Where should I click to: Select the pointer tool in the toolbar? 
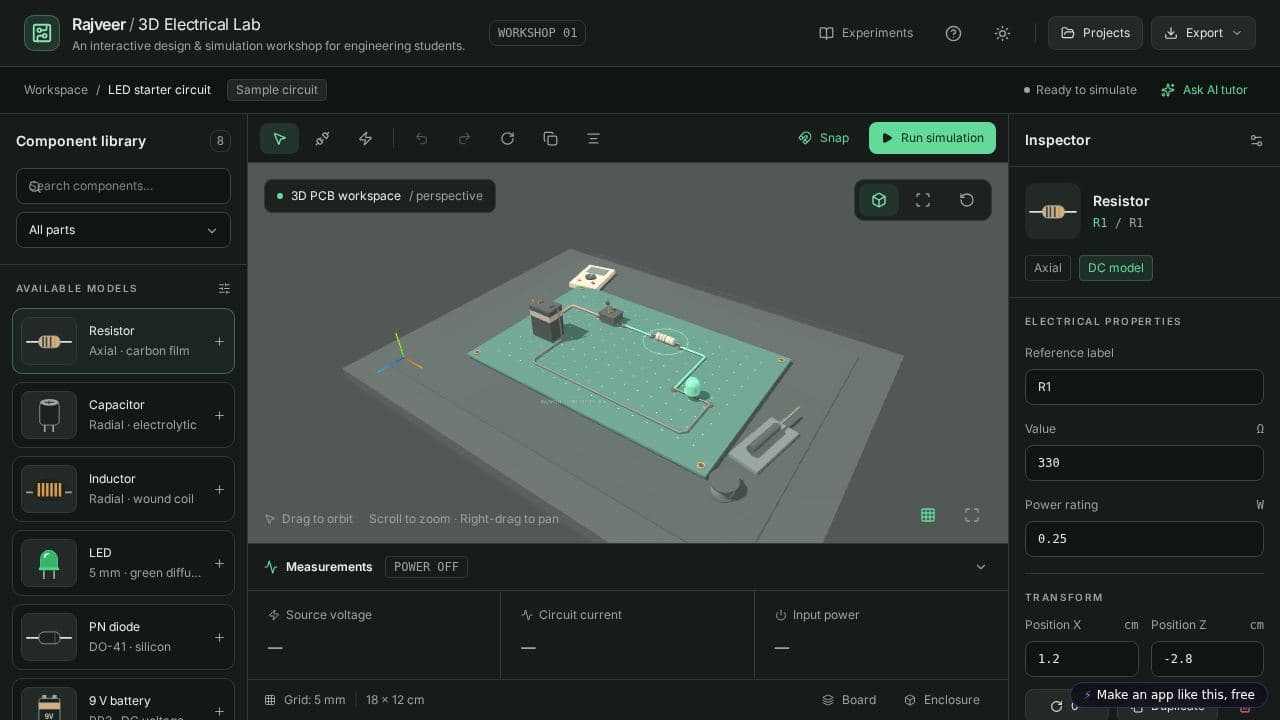279,138
